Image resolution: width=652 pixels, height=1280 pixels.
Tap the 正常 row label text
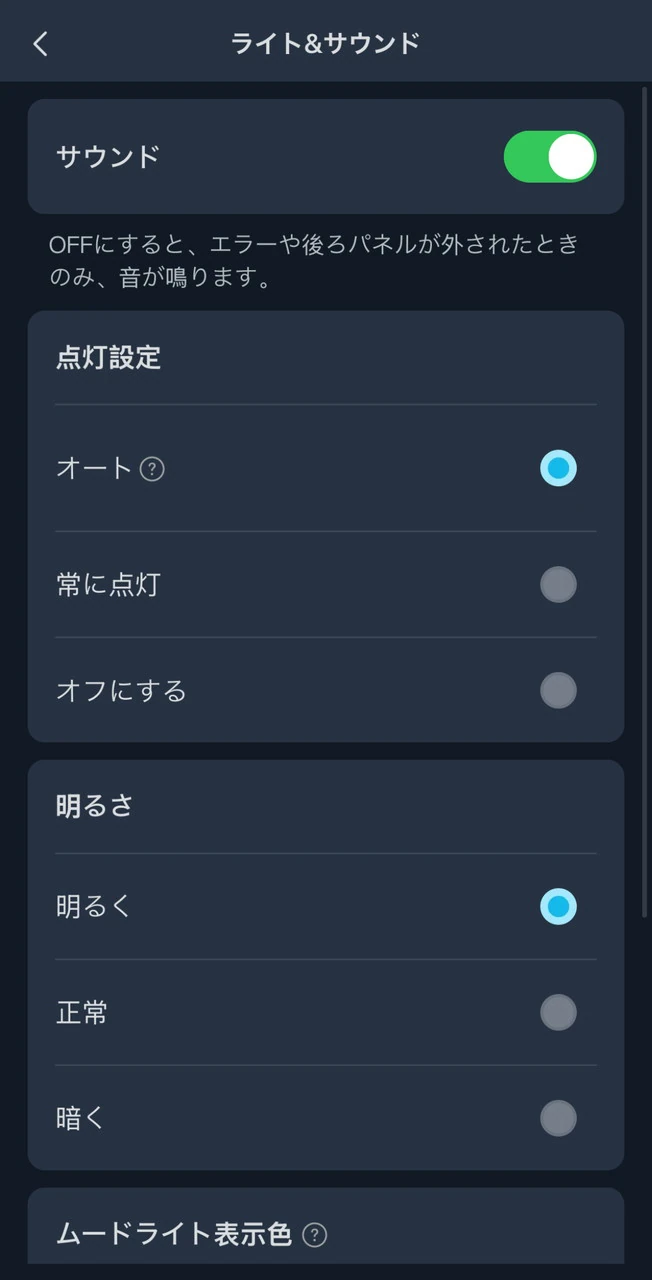82,1012
